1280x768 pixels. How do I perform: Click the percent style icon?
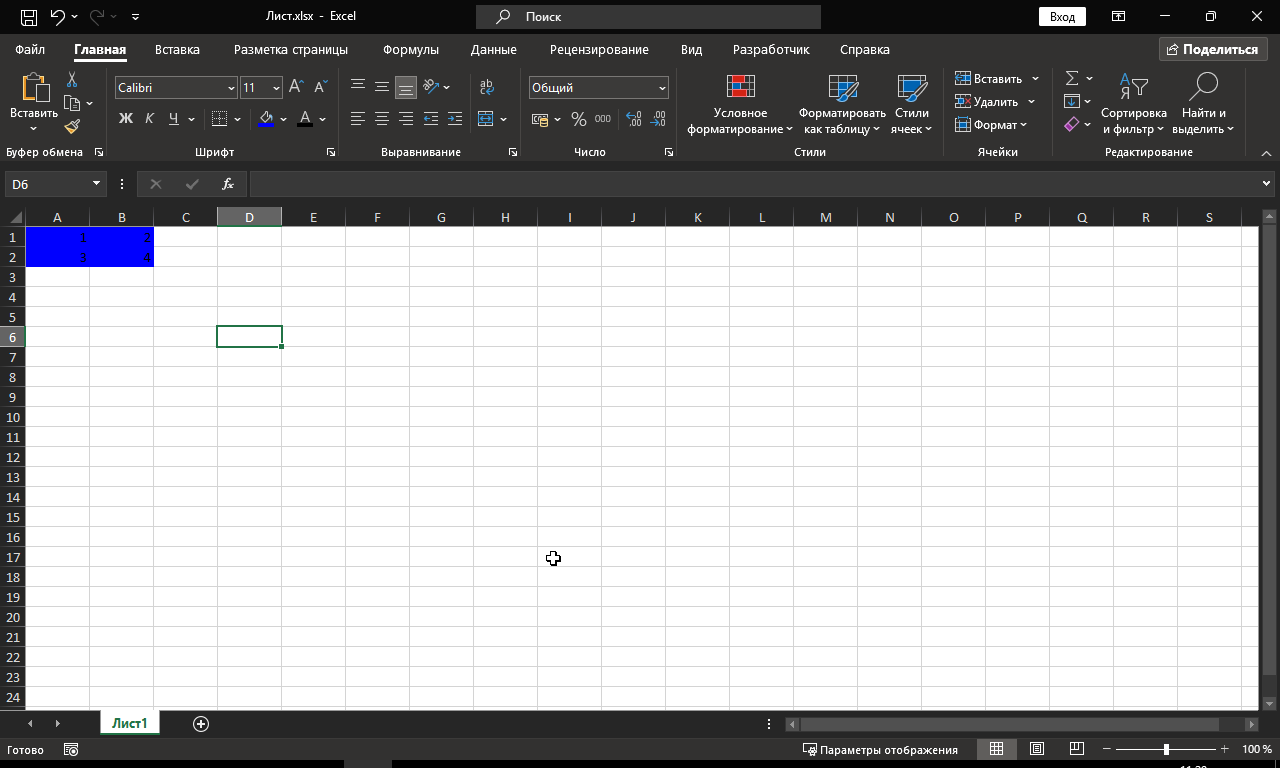(577, 118)
